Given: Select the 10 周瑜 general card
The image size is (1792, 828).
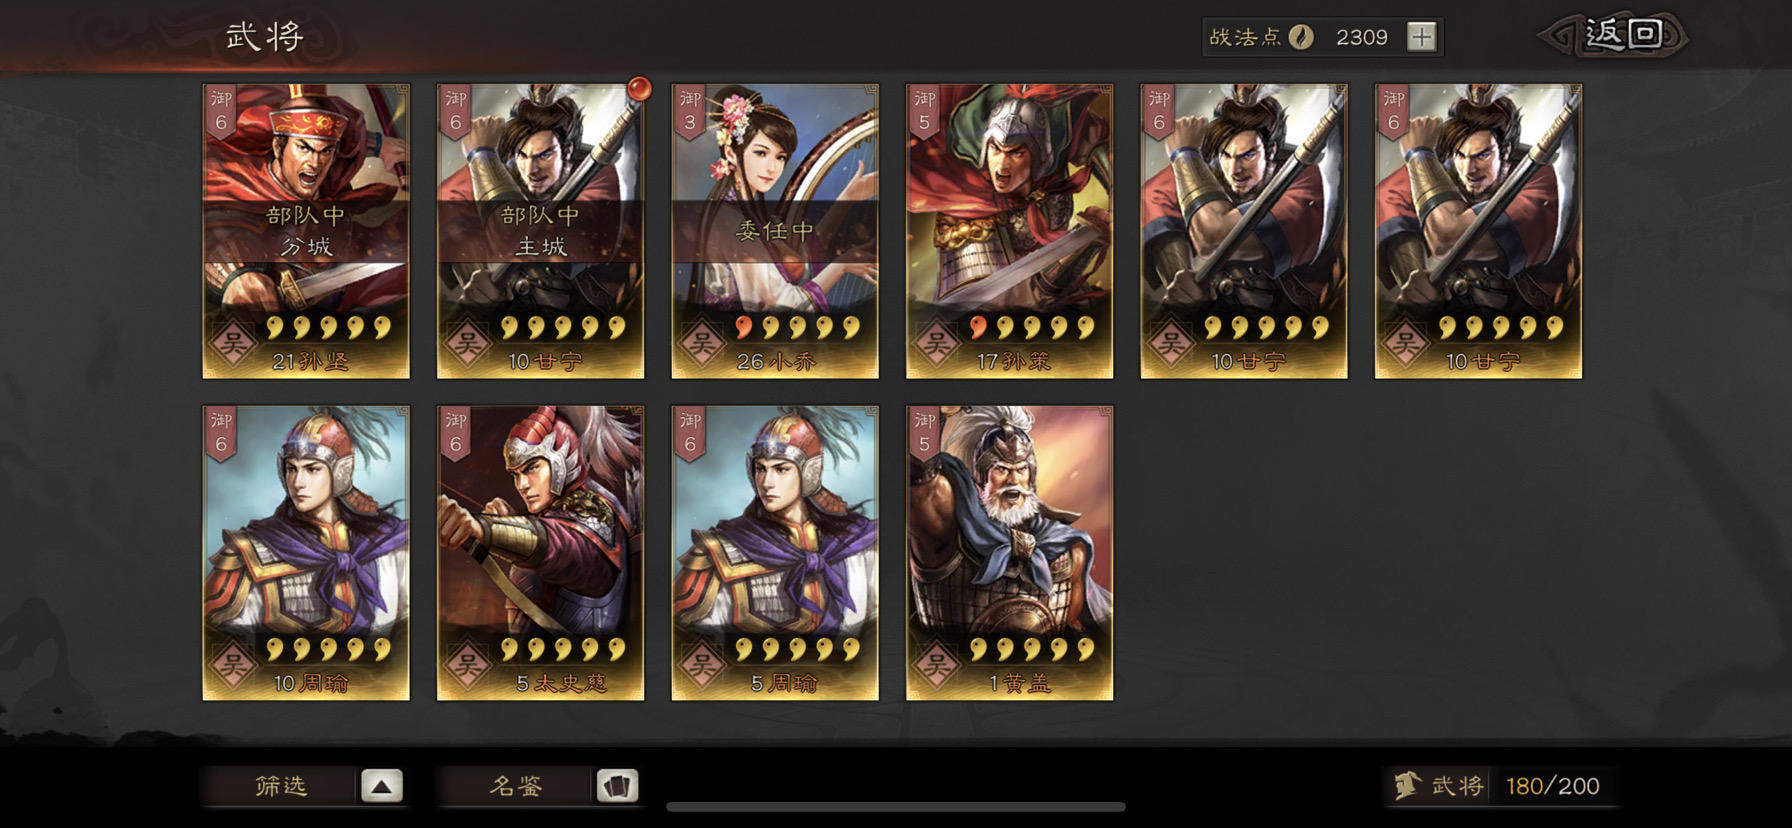Looking at the screenshot, I should (x=306, y=553).
